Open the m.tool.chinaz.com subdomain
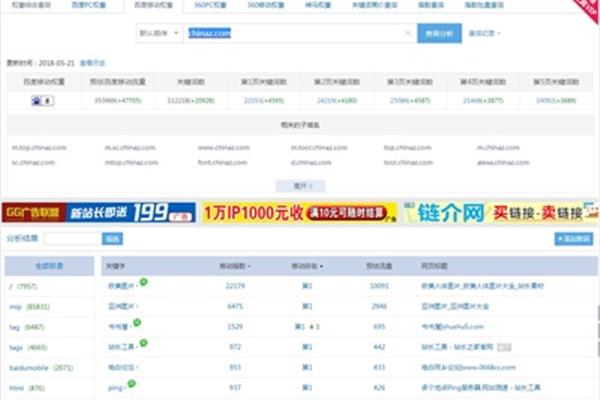 (x=319, y=148)
